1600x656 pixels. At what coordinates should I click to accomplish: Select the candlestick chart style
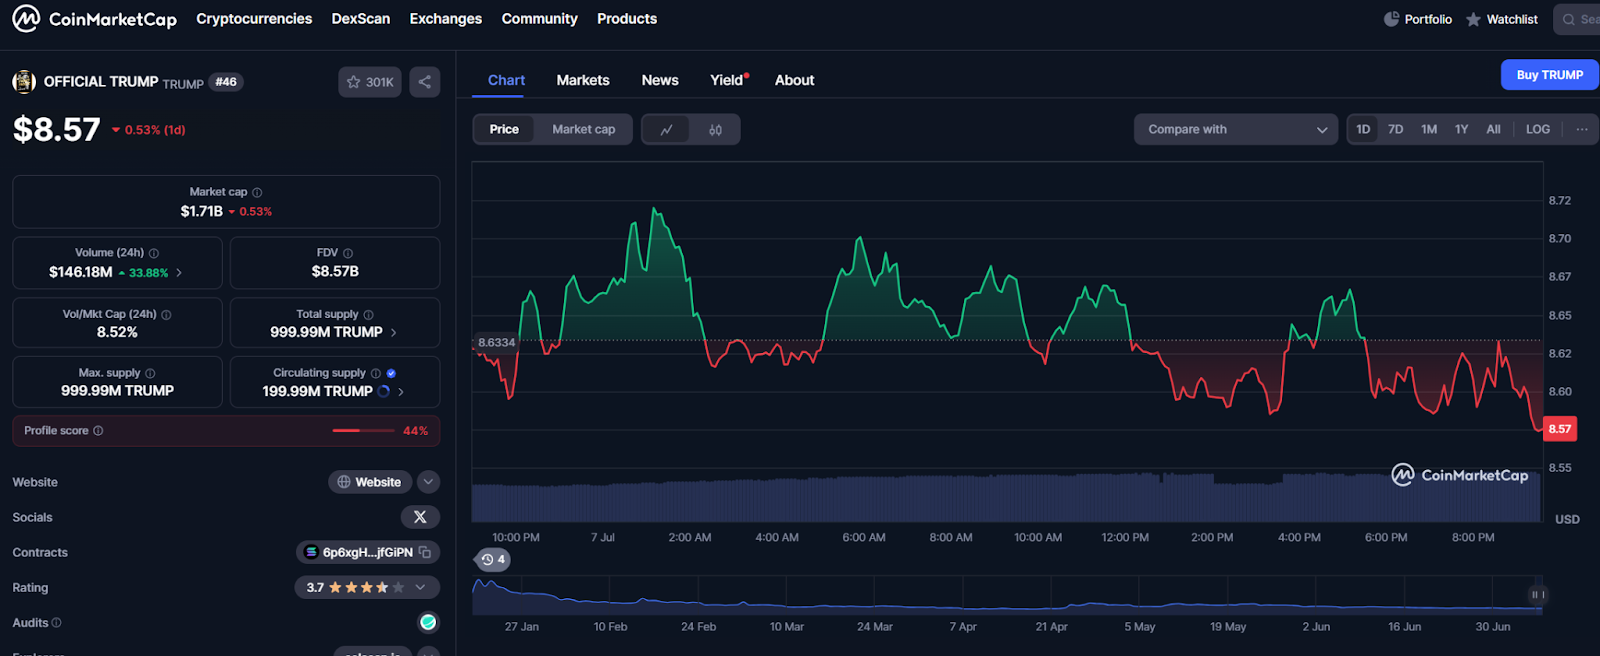[x=715, y=130]
